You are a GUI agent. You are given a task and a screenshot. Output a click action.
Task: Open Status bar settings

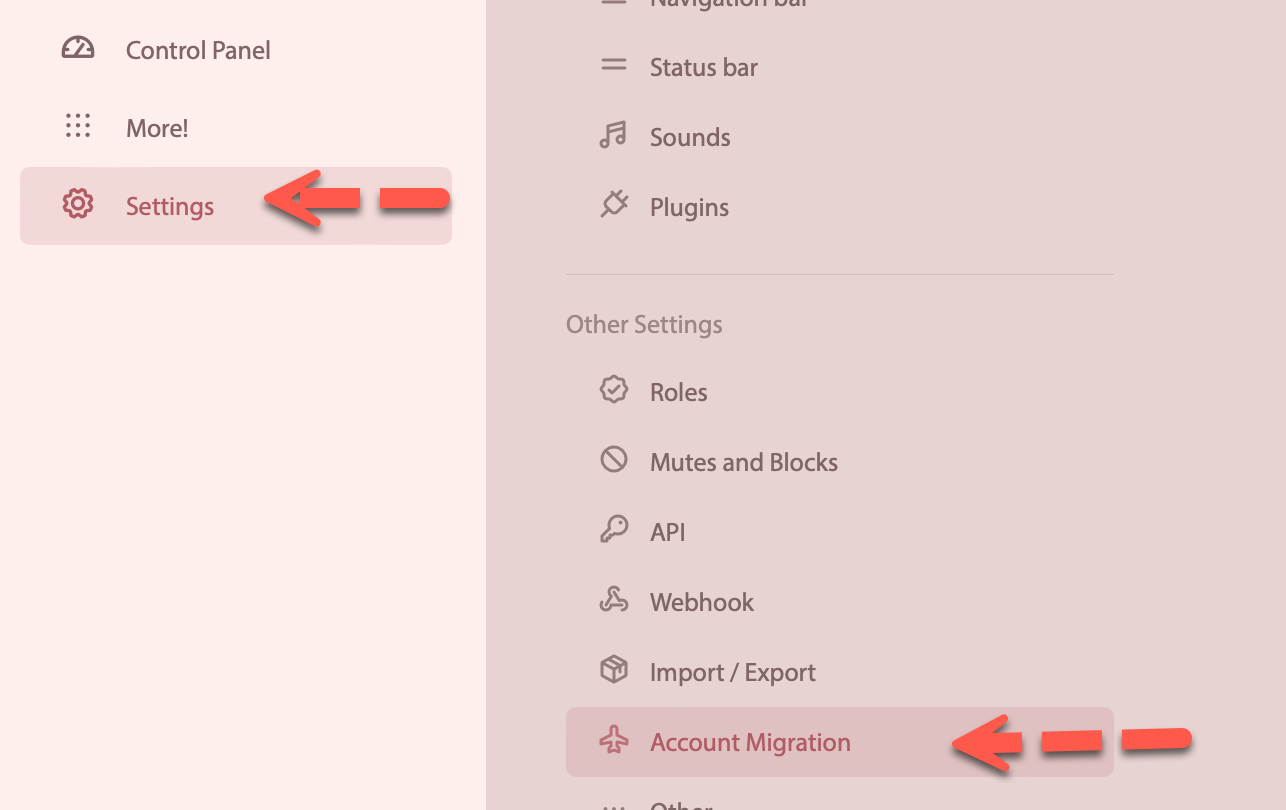pos(840,67)
